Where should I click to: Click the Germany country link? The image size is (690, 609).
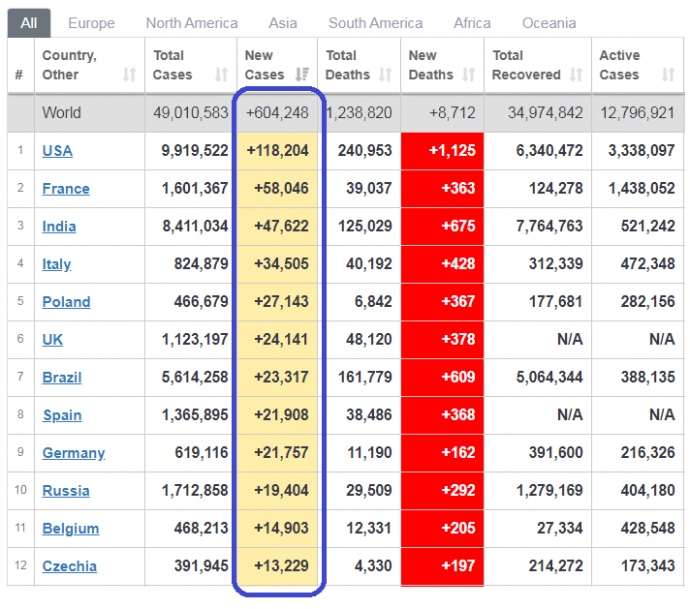coord(73,453)
